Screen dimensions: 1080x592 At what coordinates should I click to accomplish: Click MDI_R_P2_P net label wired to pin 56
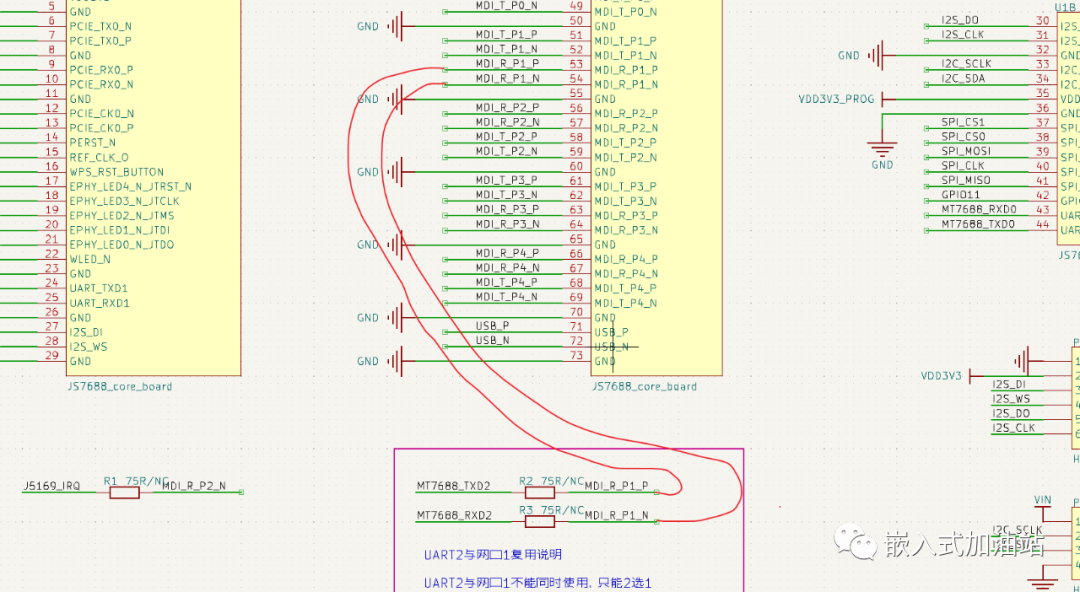(507, 108)
